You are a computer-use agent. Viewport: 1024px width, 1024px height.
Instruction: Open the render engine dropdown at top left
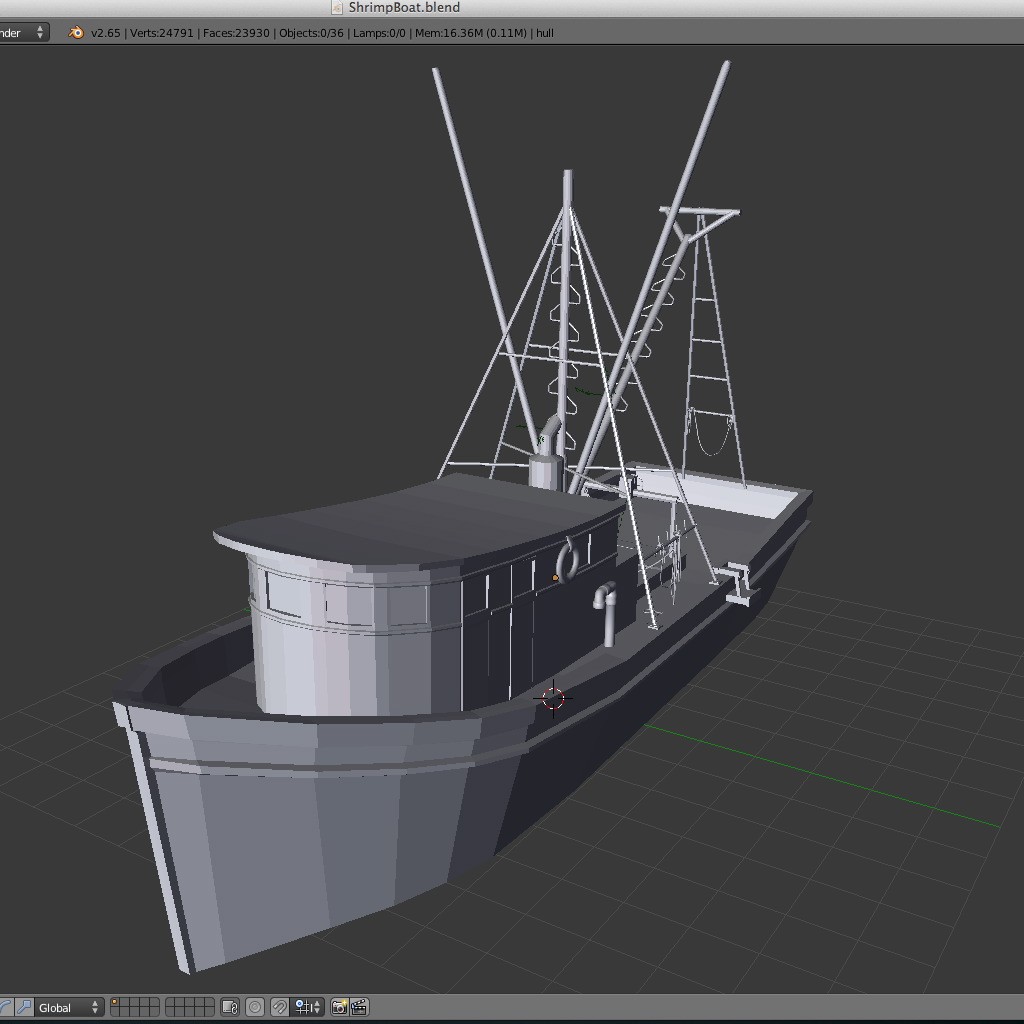(20, 32)
